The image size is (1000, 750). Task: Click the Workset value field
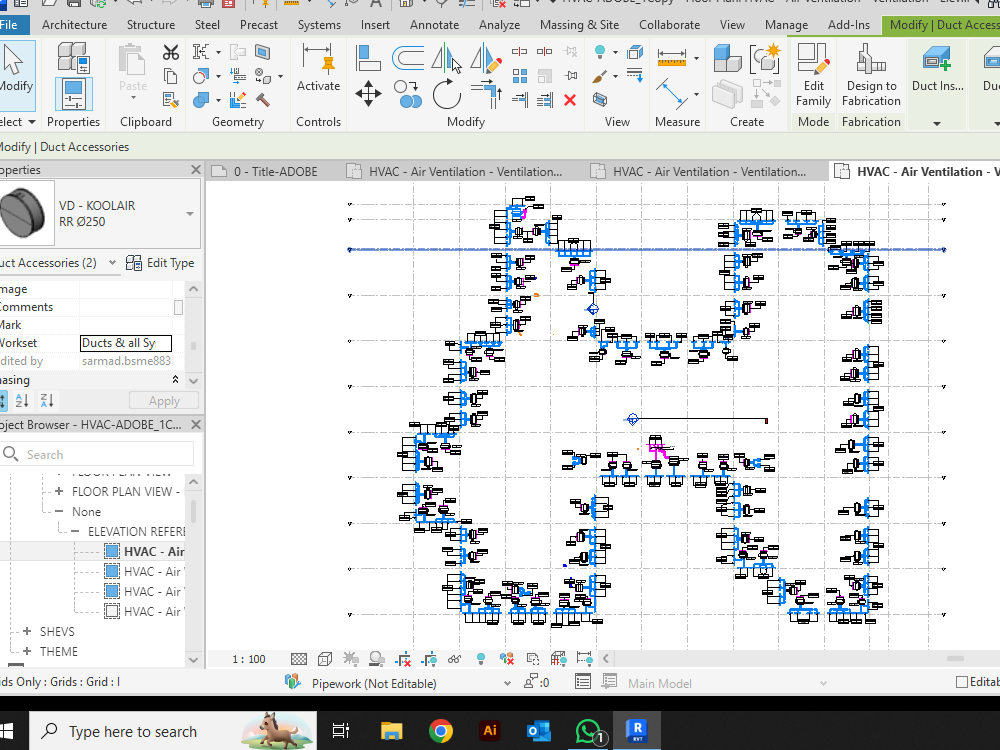tap(126, 343)
